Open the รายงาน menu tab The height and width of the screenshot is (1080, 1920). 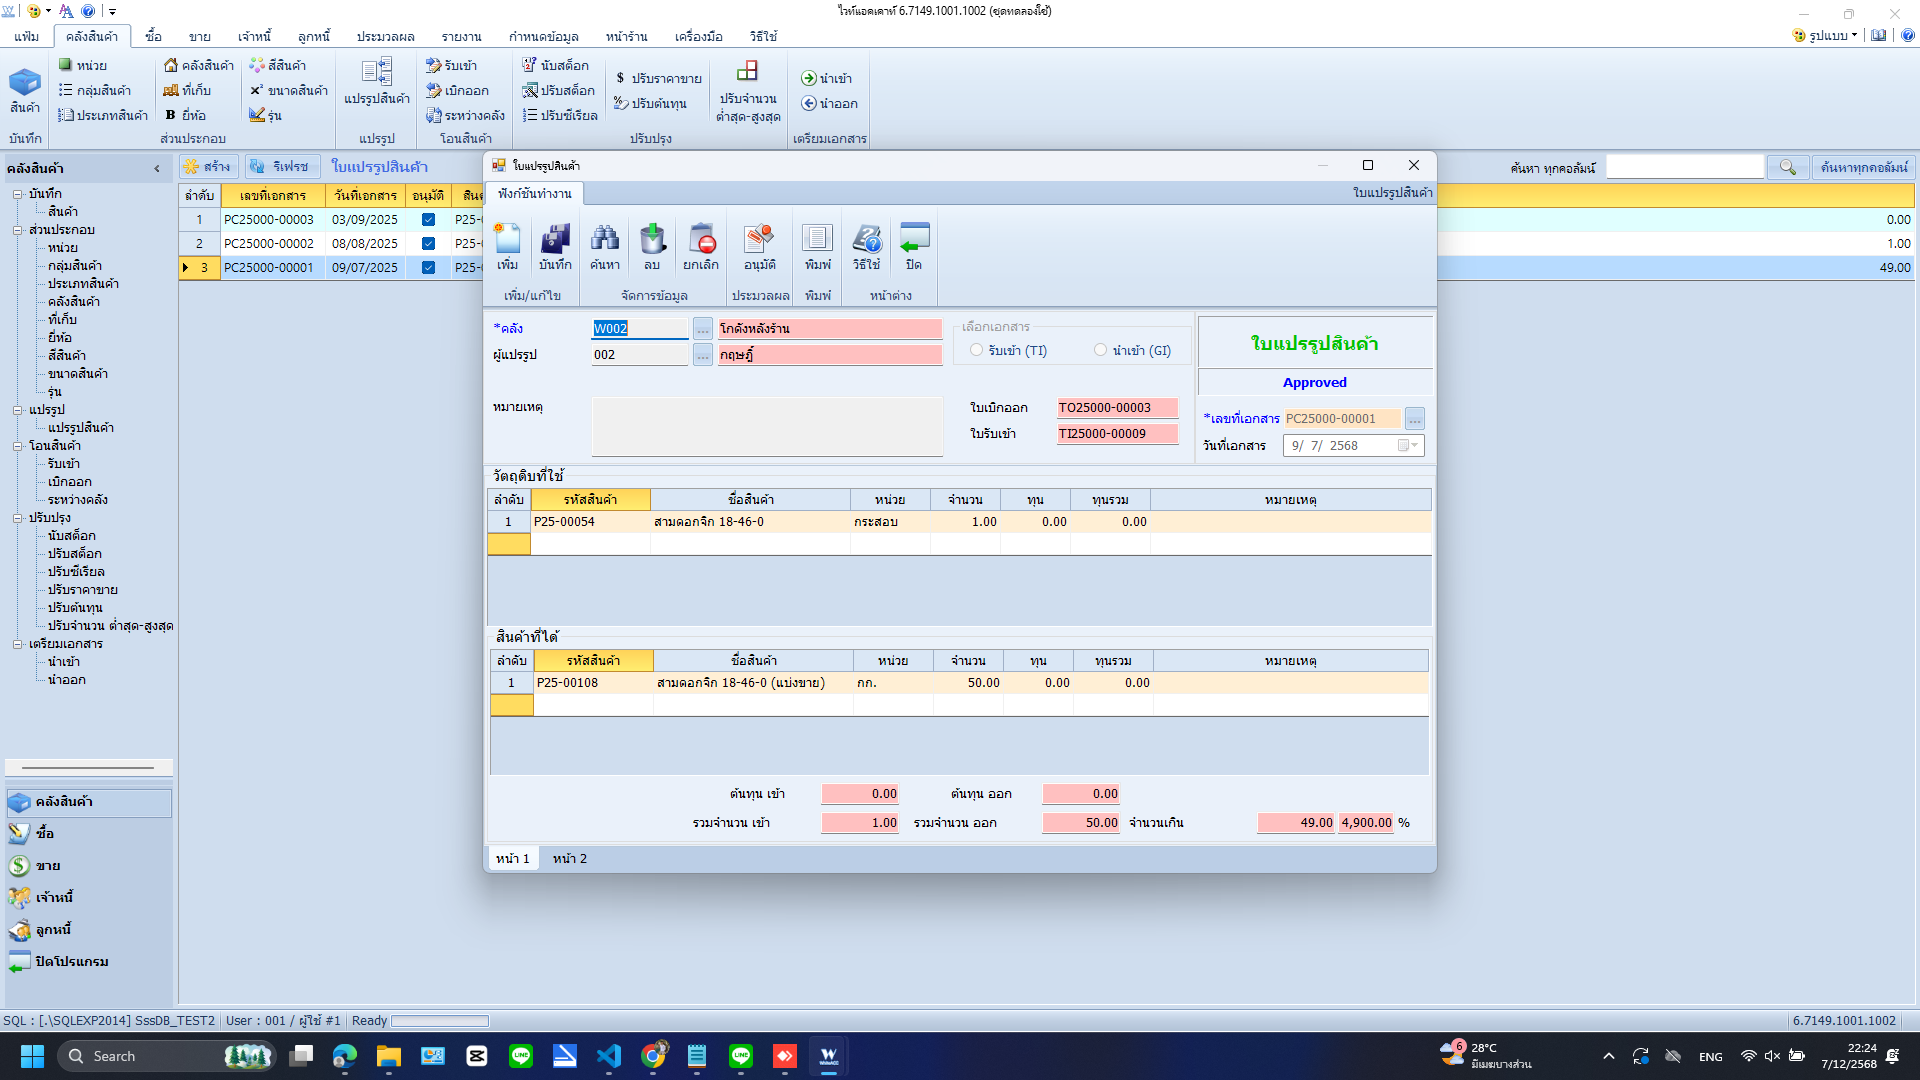(x=461, y=36)
